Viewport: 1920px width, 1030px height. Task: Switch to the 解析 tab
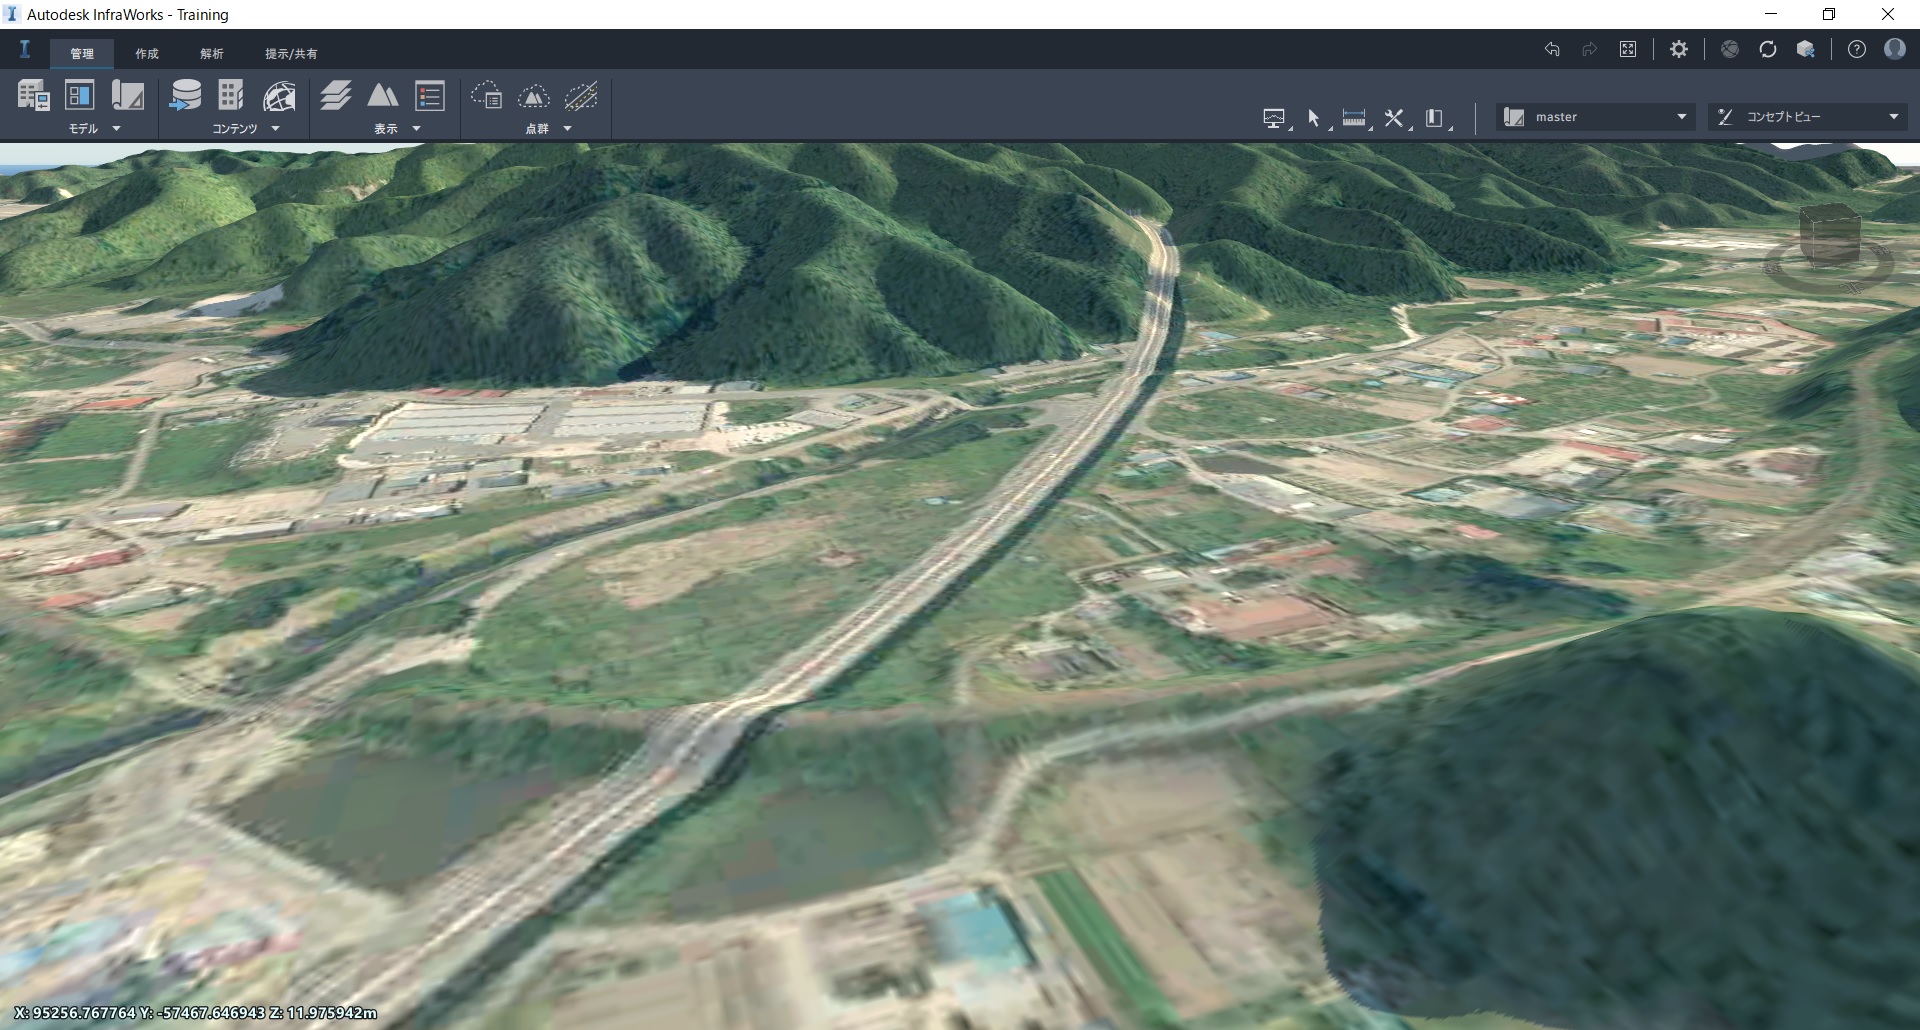212,54
